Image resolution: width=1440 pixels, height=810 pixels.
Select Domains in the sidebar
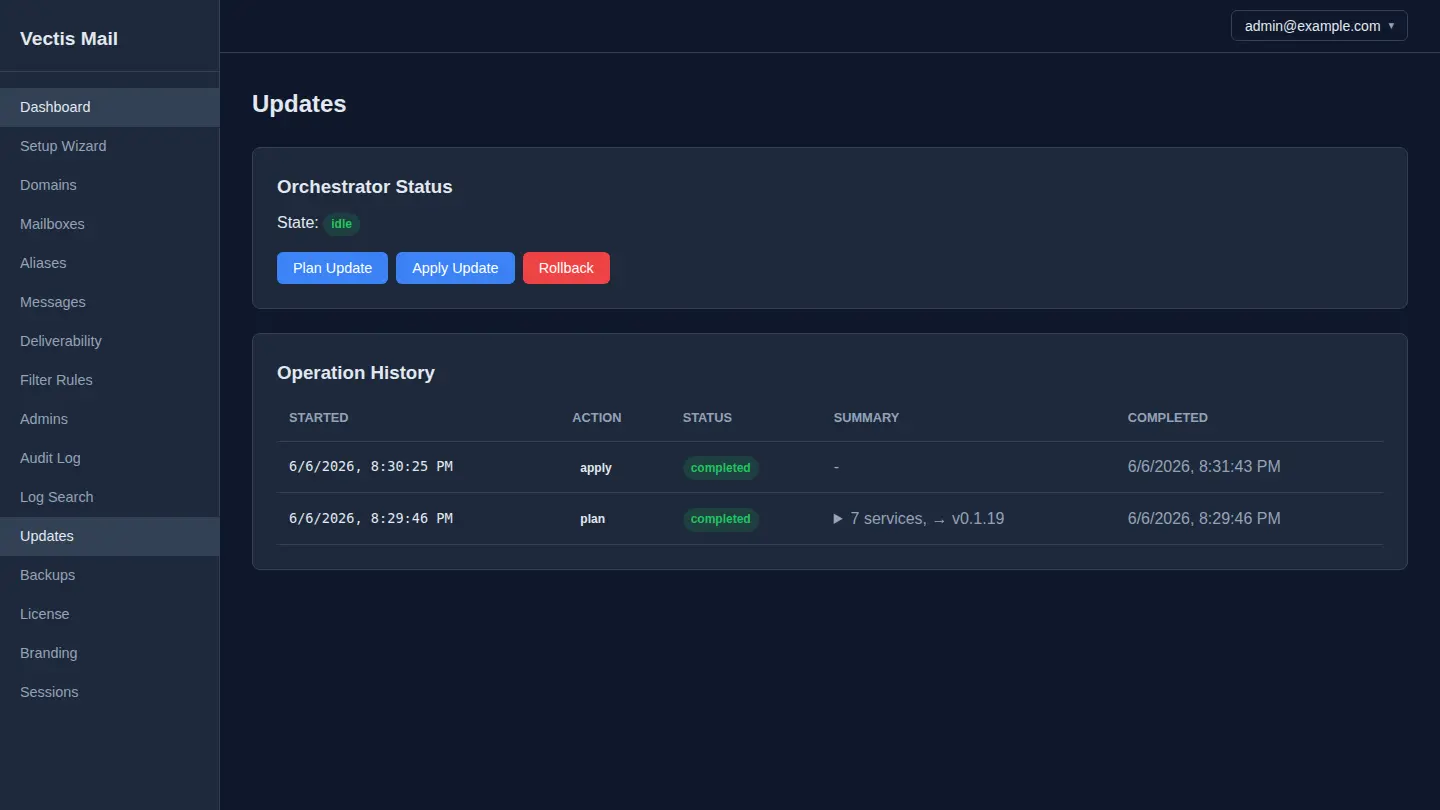(109, 185)
